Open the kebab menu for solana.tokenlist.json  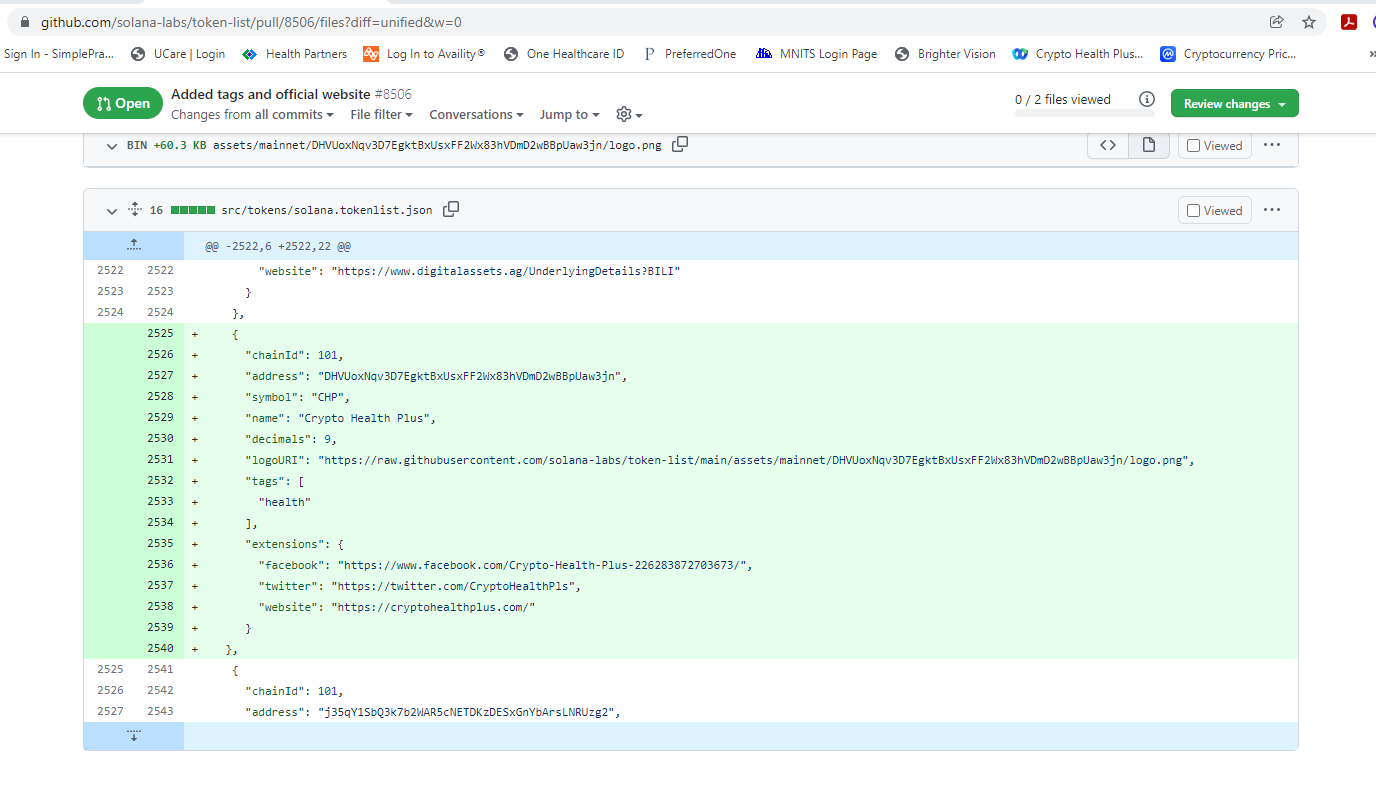tap(1271, 209)
